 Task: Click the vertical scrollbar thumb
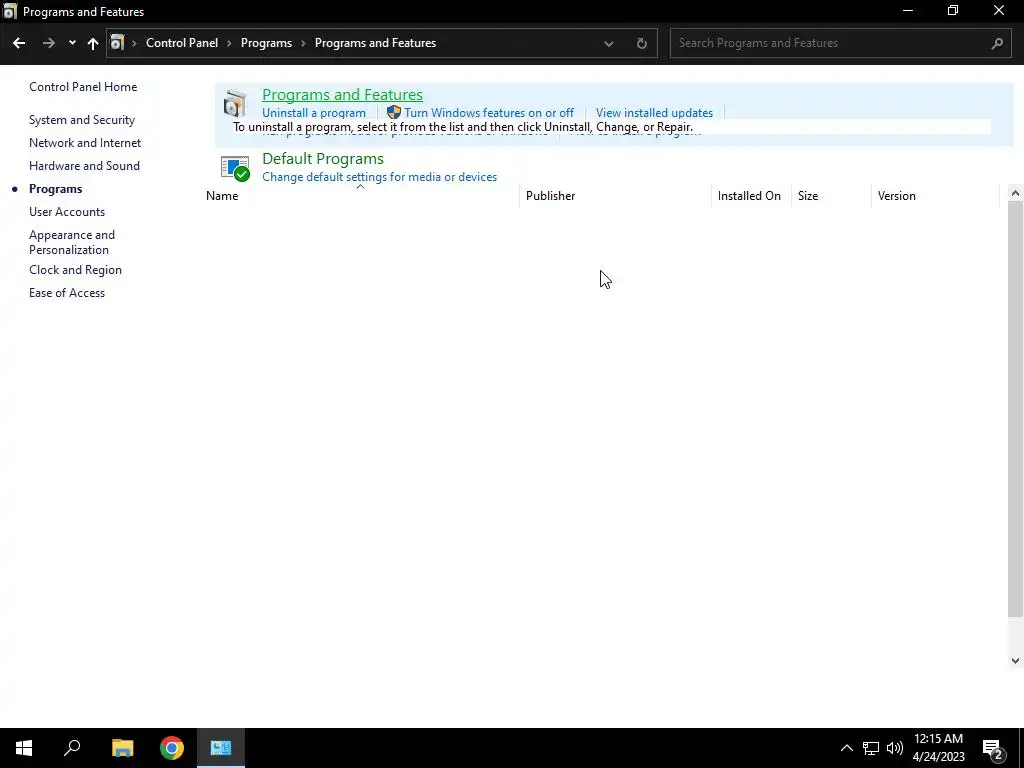(1015, 409)
